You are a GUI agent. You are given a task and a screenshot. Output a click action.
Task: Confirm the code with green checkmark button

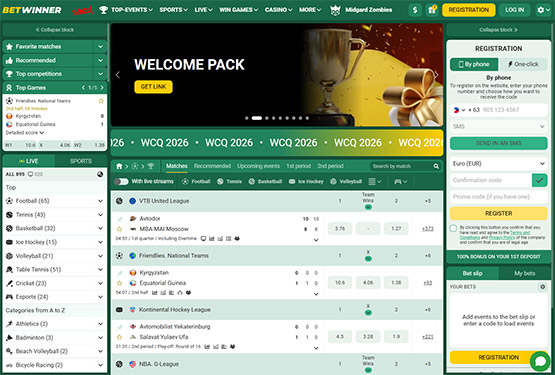point(539,180)
